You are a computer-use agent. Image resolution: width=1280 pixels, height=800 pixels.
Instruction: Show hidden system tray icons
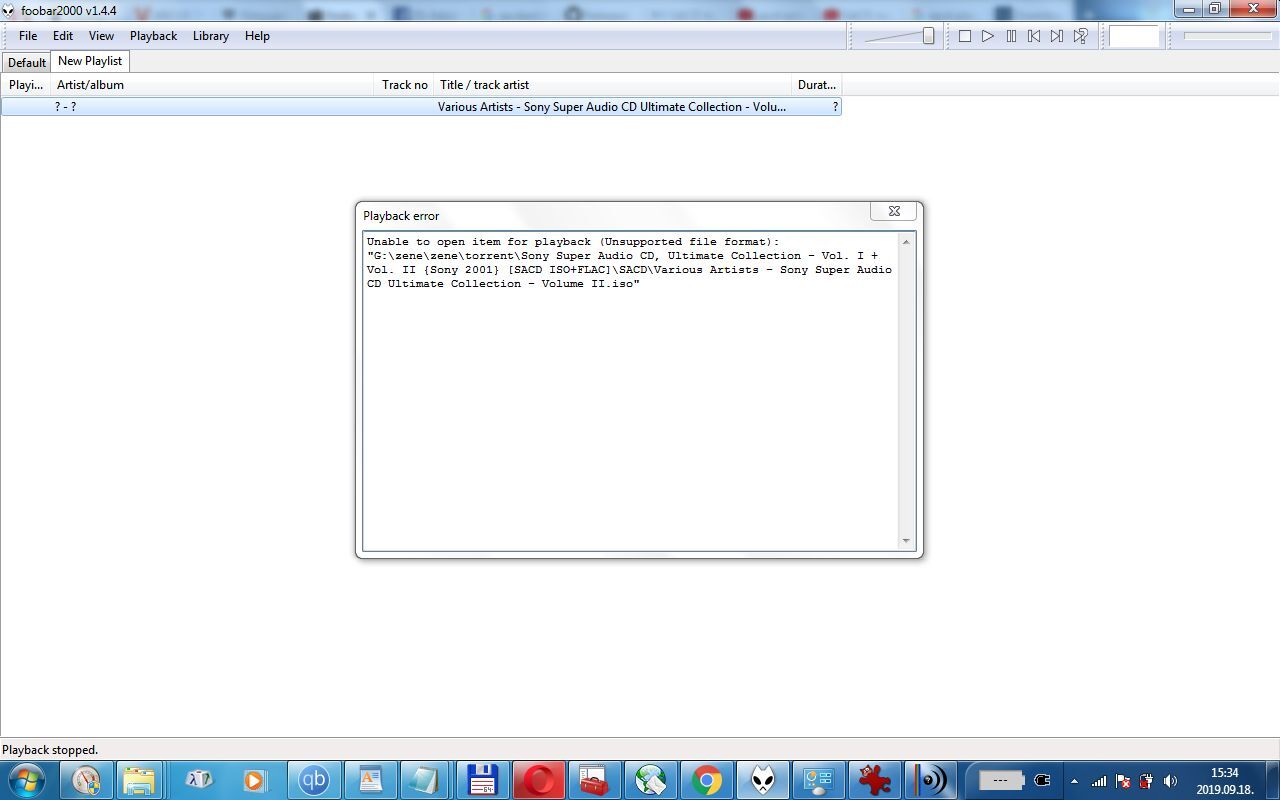pos(1074,781)
